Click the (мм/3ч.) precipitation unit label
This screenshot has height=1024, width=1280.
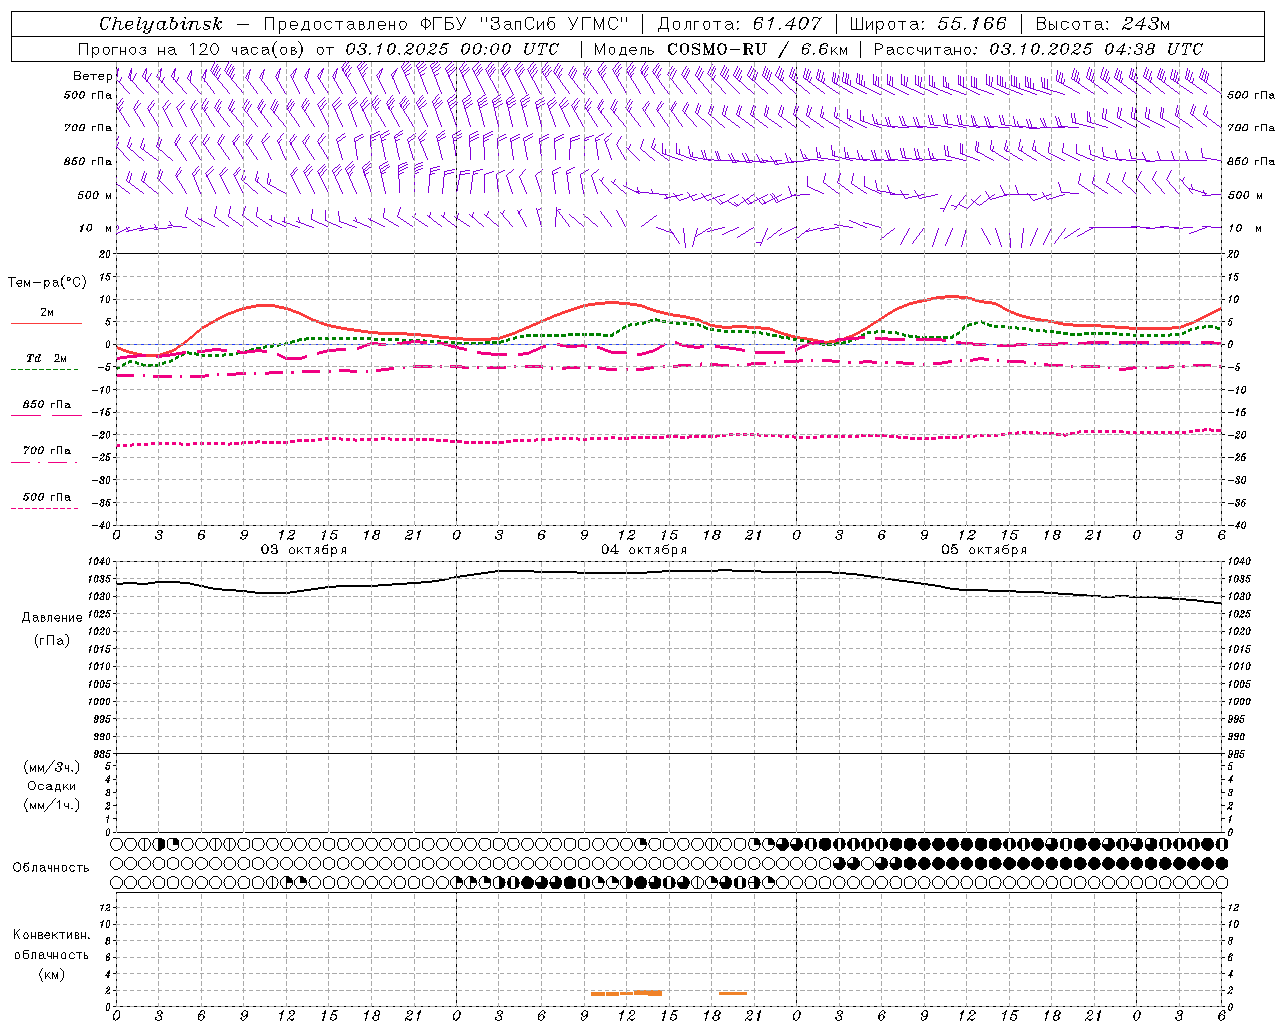pos(52,768)
